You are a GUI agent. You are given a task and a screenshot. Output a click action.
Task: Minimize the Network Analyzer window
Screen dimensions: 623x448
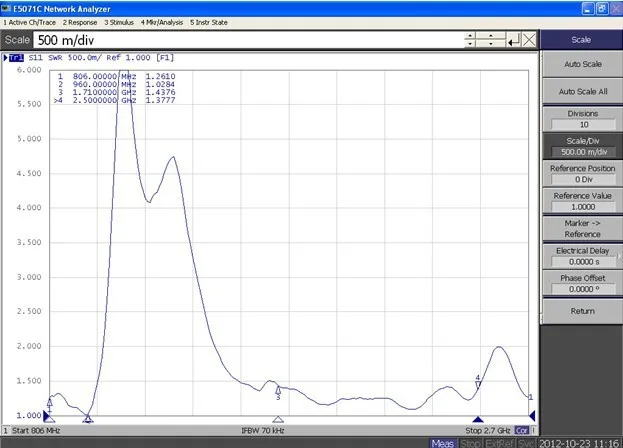click(x=588, y=8)
